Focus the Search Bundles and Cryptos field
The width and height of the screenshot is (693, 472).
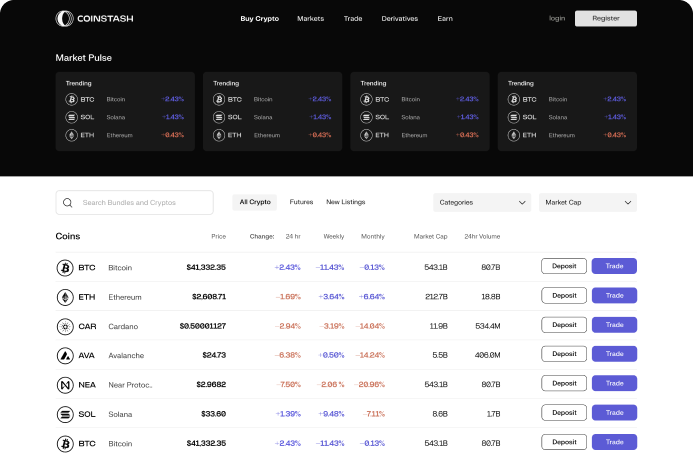click(134, 202)
